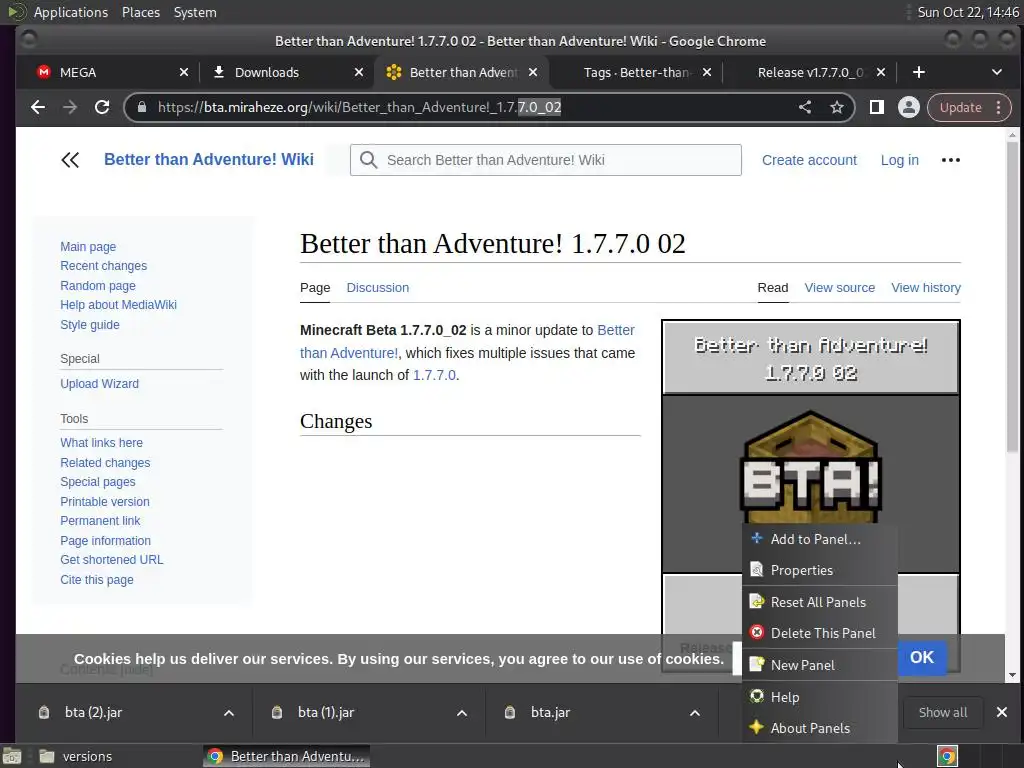
Task: Collapse wiki sidebar with double-chevron icon
Action: (x=70, y=160)
